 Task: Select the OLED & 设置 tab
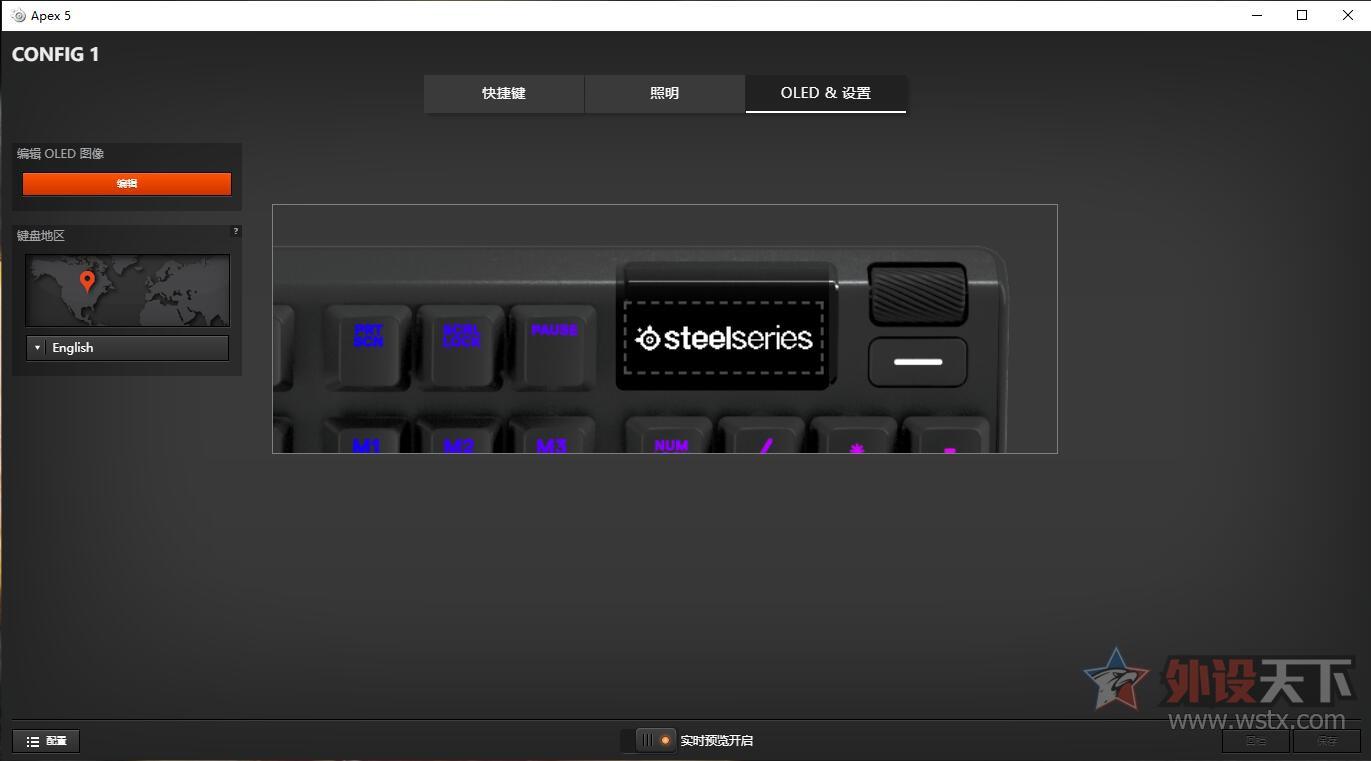[826, 93]
